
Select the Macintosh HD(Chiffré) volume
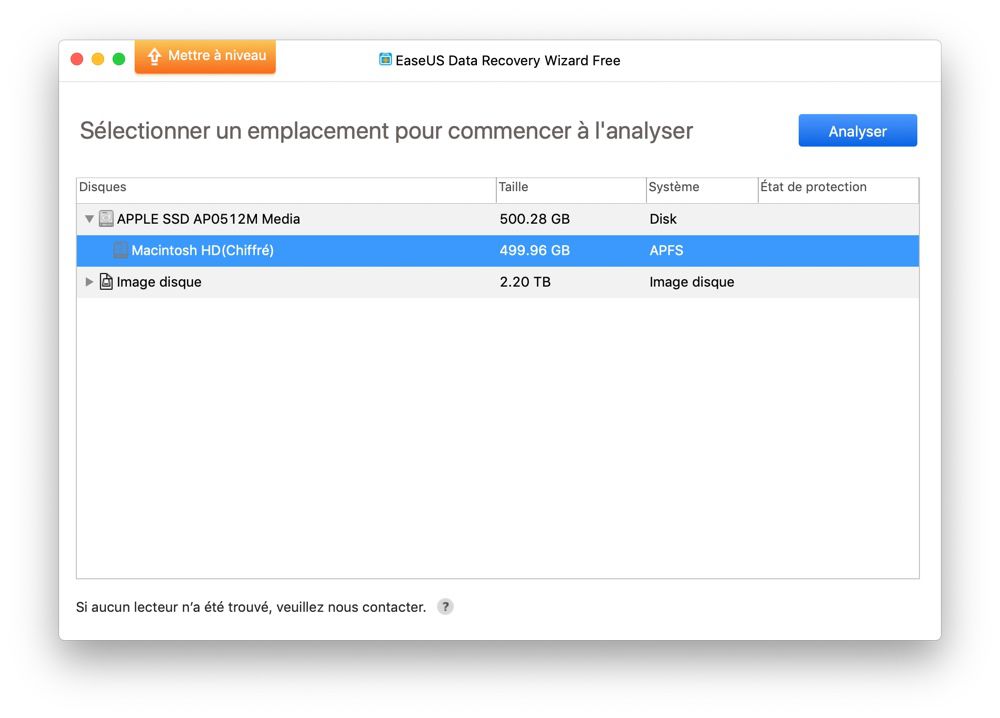pyautogui.click(x=497, y=251)
